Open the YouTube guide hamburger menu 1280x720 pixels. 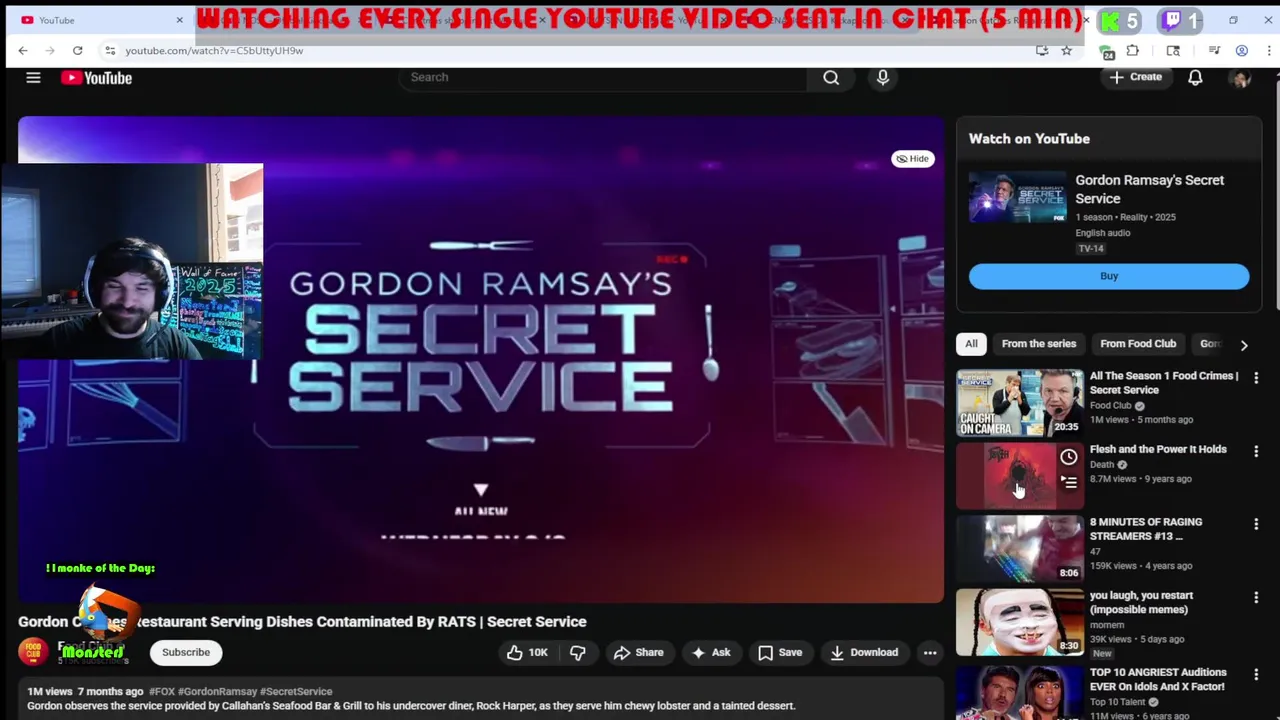[33, 77]
